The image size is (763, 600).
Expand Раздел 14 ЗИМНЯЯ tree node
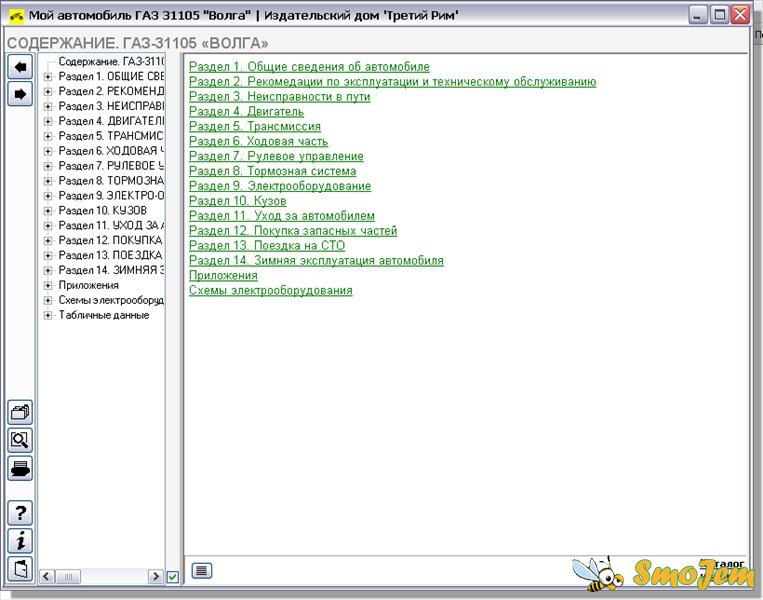[48, 270]
